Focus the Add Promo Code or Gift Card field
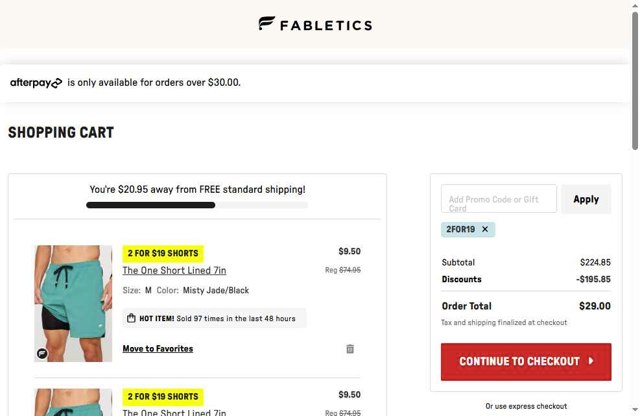Viewport: 640px width, 416px height. click(x=498, y=199)
